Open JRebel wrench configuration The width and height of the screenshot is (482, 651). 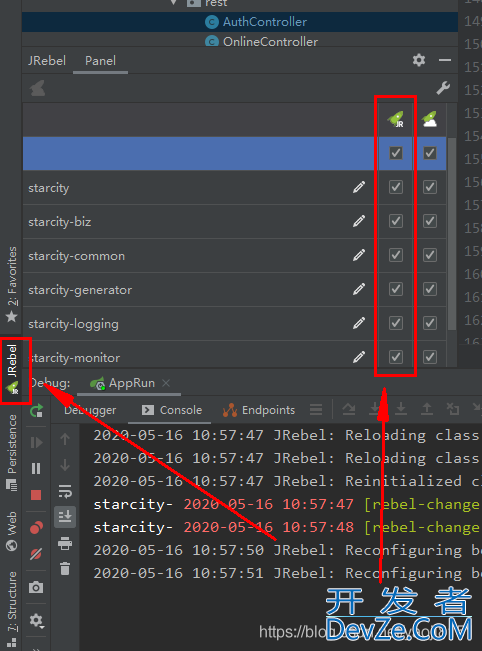[443, 88]
